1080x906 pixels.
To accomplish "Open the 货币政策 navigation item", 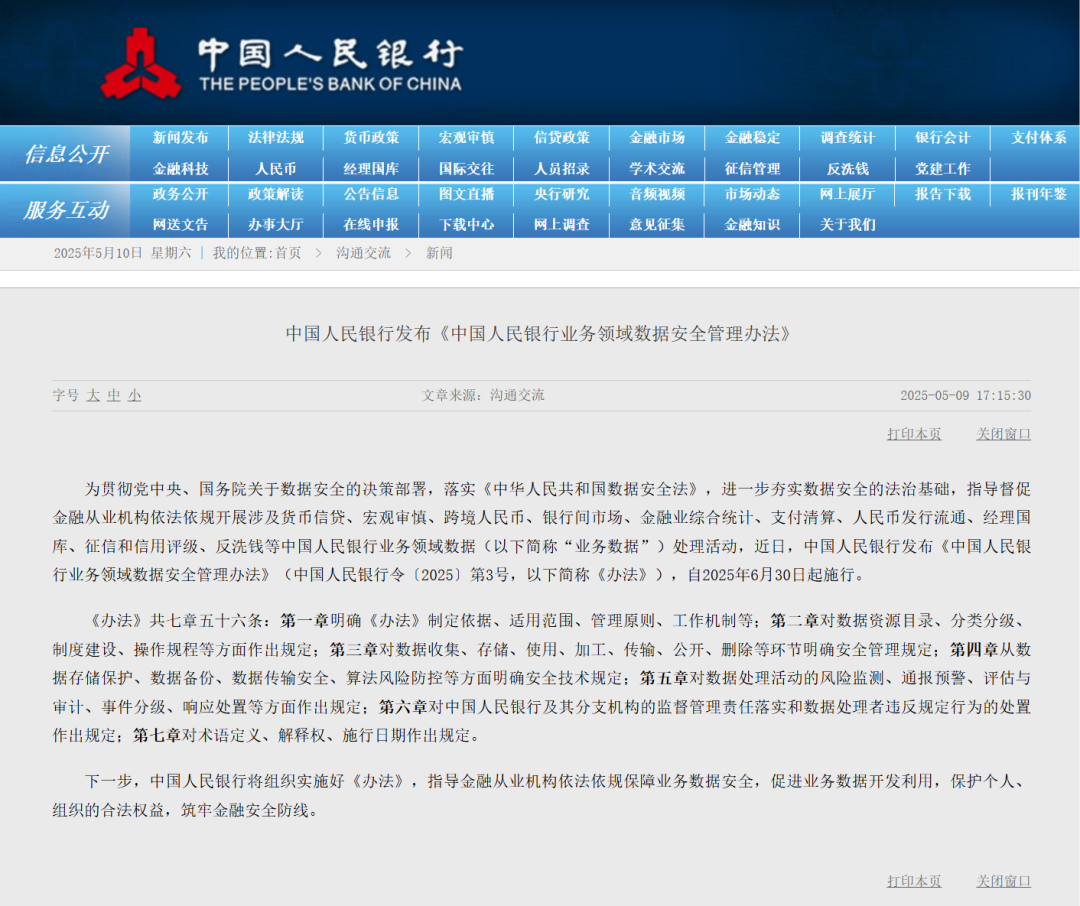I will click(371, 138).
